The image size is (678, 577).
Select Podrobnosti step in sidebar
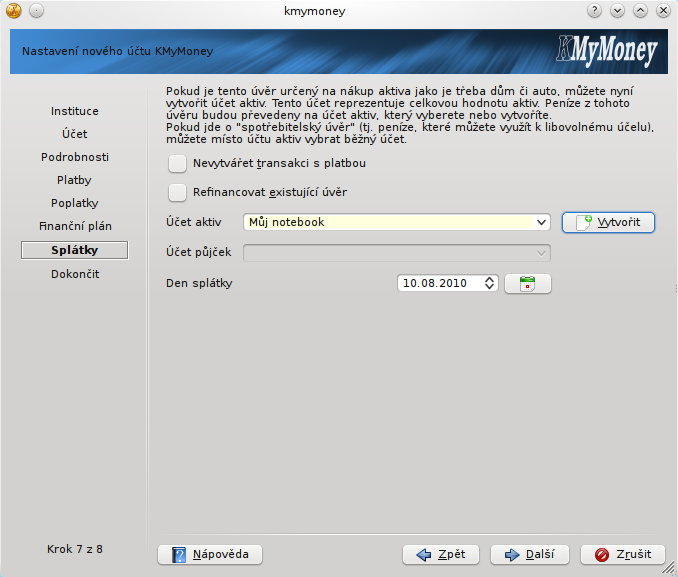(75, 157)
